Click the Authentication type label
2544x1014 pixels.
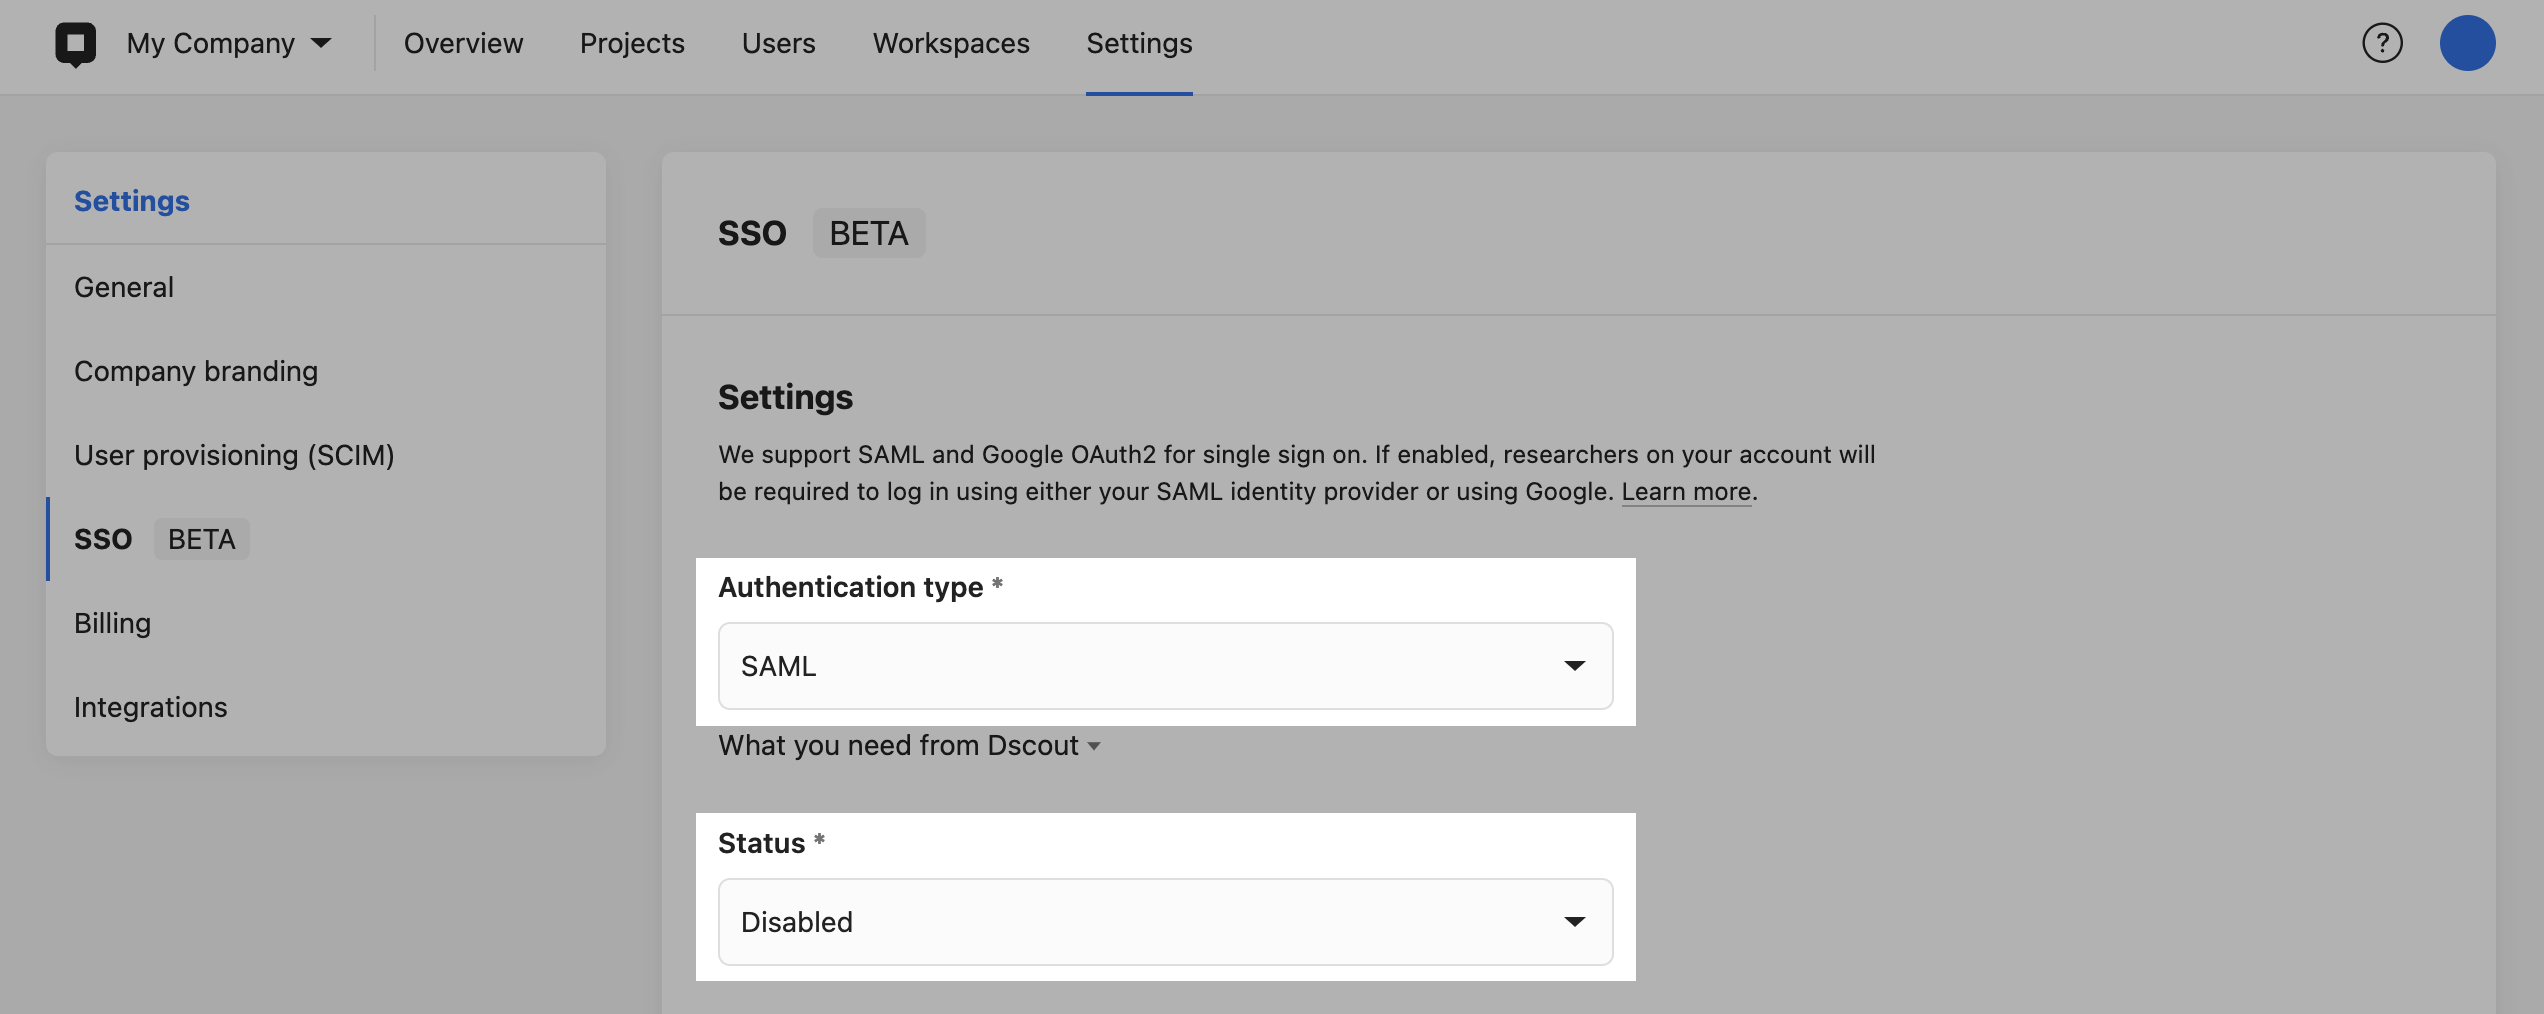[x=850, y=587]
